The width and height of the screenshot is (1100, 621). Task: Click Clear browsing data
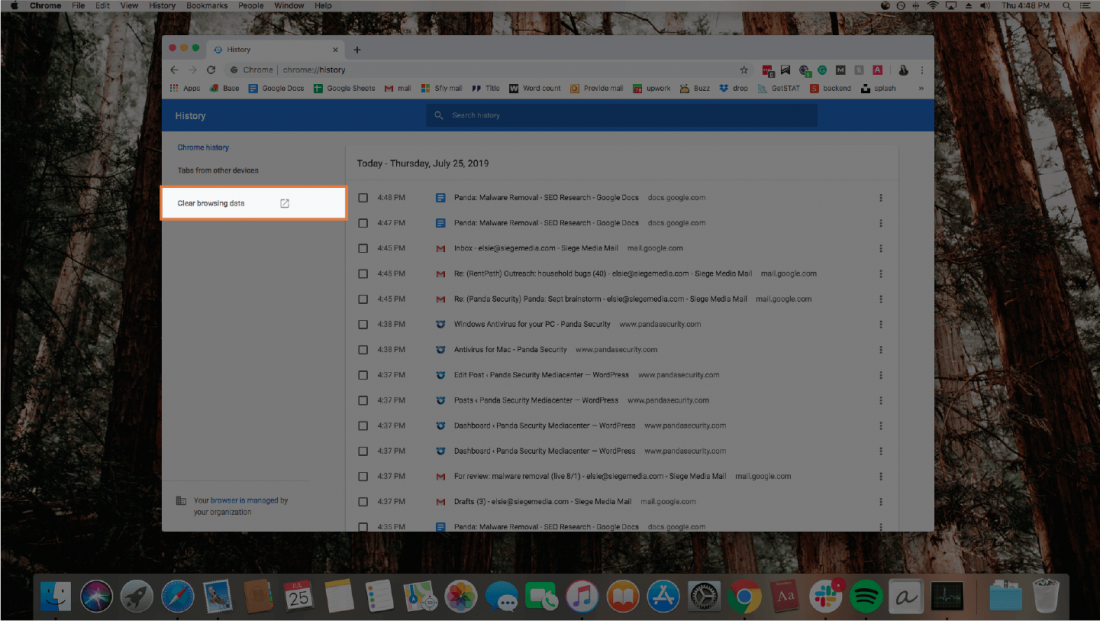213,201
